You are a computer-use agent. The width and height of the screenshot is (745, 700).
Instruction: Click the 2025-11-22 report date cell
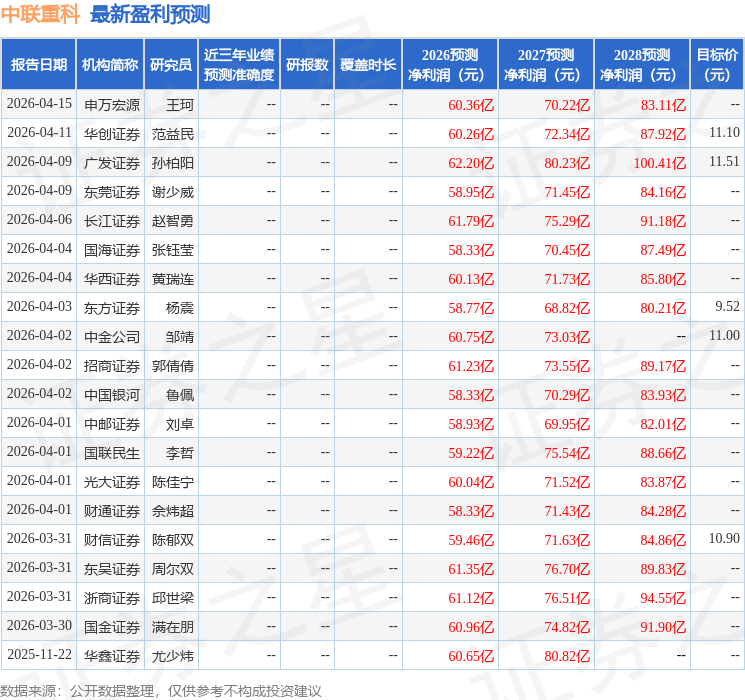[x=39, y=656]
